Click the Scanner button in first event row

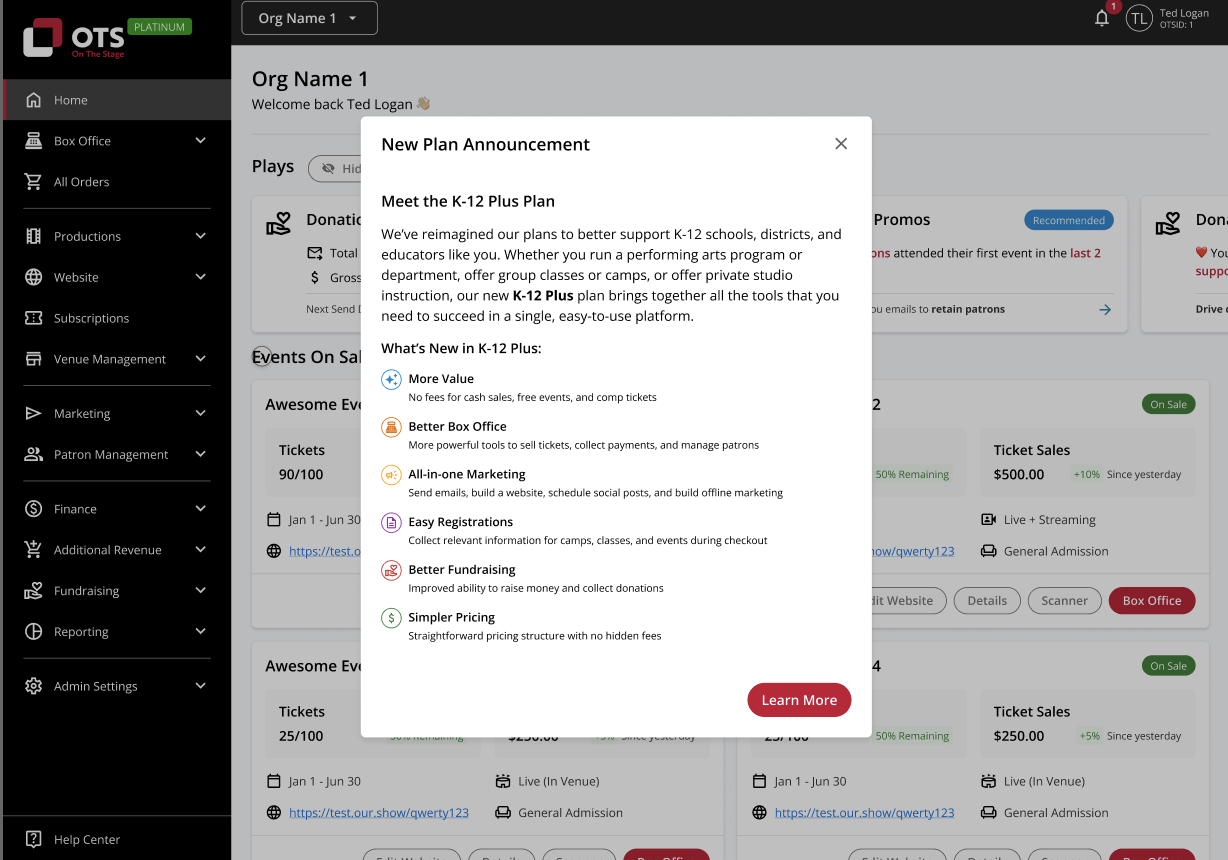point(1064,600)
